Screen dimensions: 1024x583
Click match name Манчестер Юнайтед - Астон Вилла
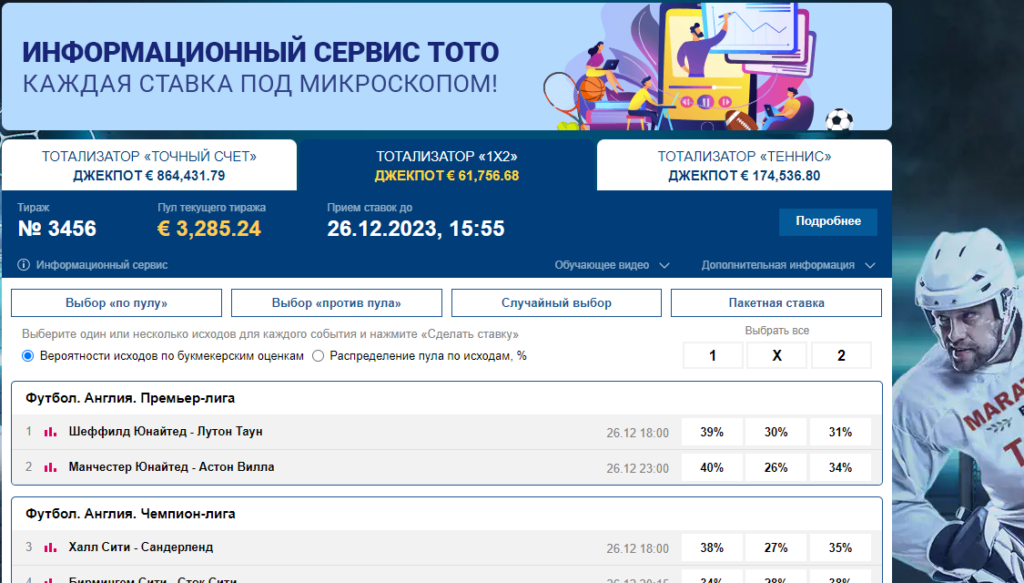[x=171, y=467]
